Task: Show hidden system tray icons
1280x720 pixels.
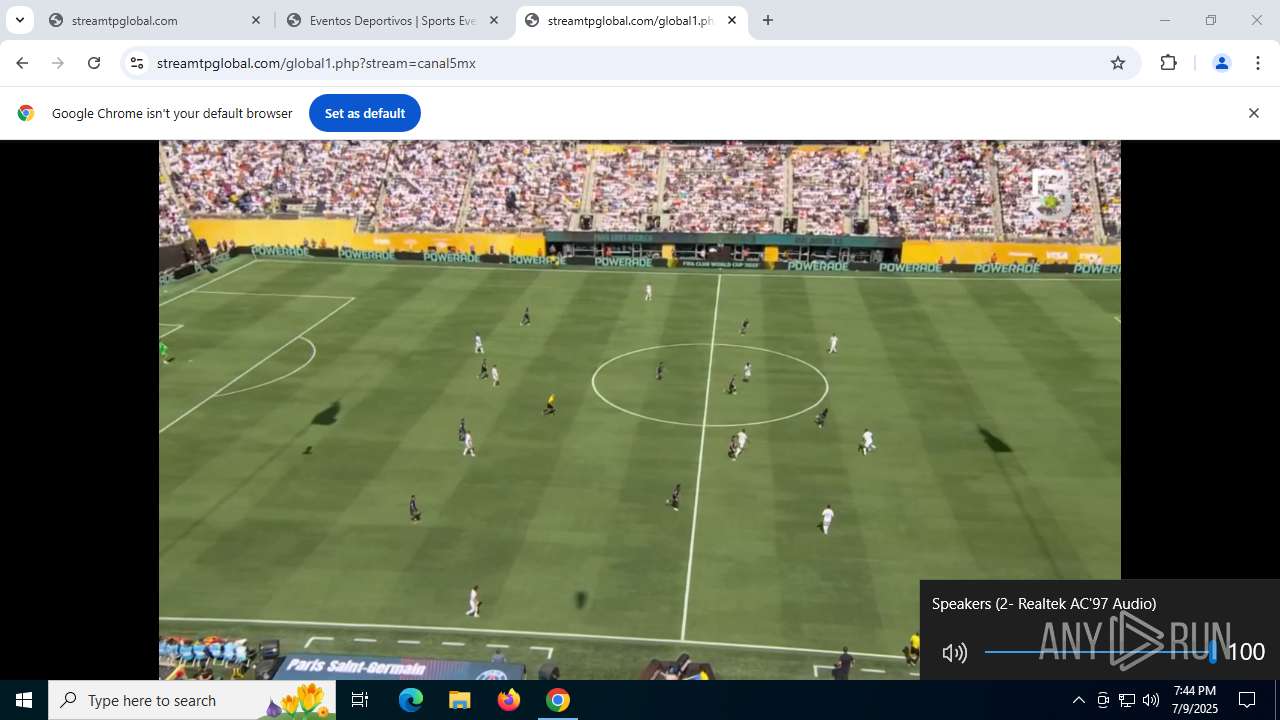Action: point(1078,700)
